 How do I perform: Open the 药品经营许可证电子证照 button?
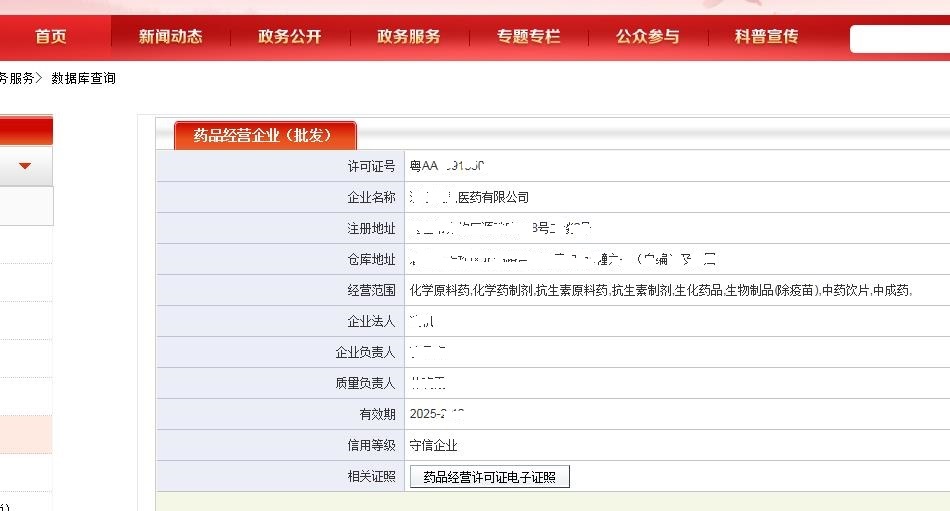[x=490, y=477]
